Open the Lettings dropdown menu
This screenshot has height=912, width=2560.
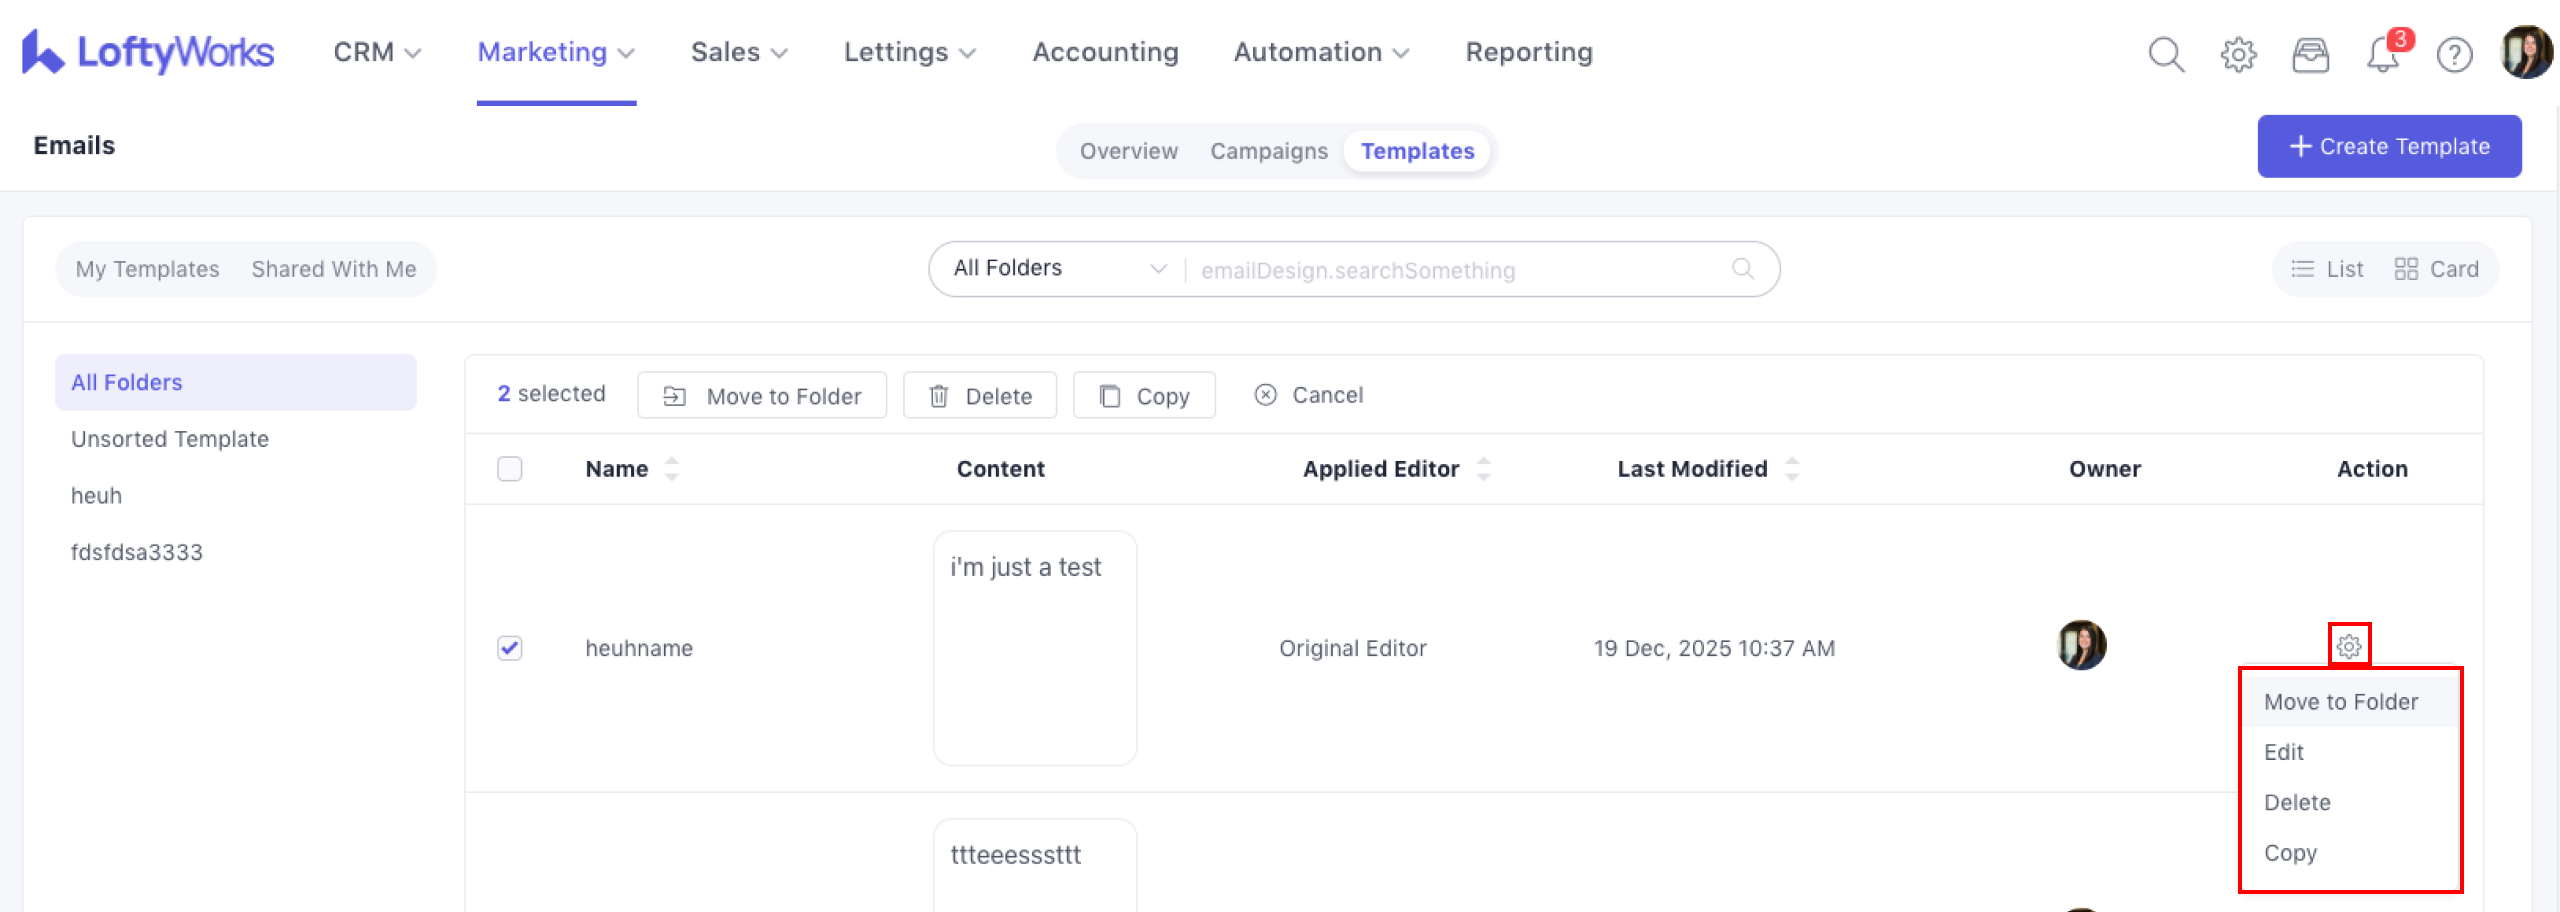pyautogui.click(x=909, y=52)
